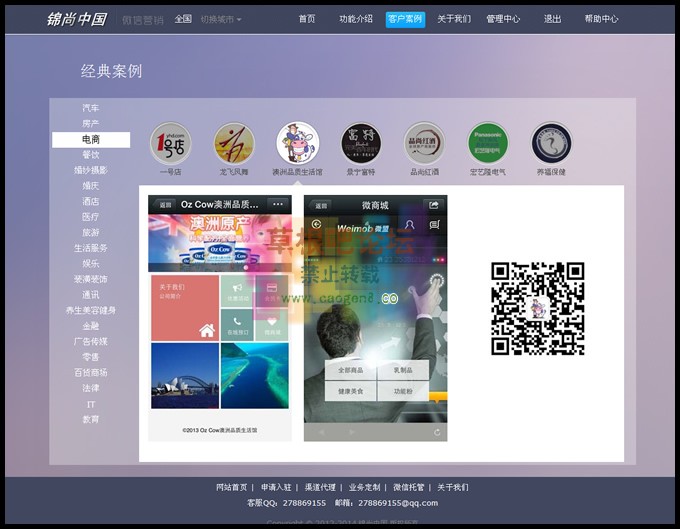Select 装潢装饰 category in sidebar
This screenshot has height=529, width=680.
[91, 279]
